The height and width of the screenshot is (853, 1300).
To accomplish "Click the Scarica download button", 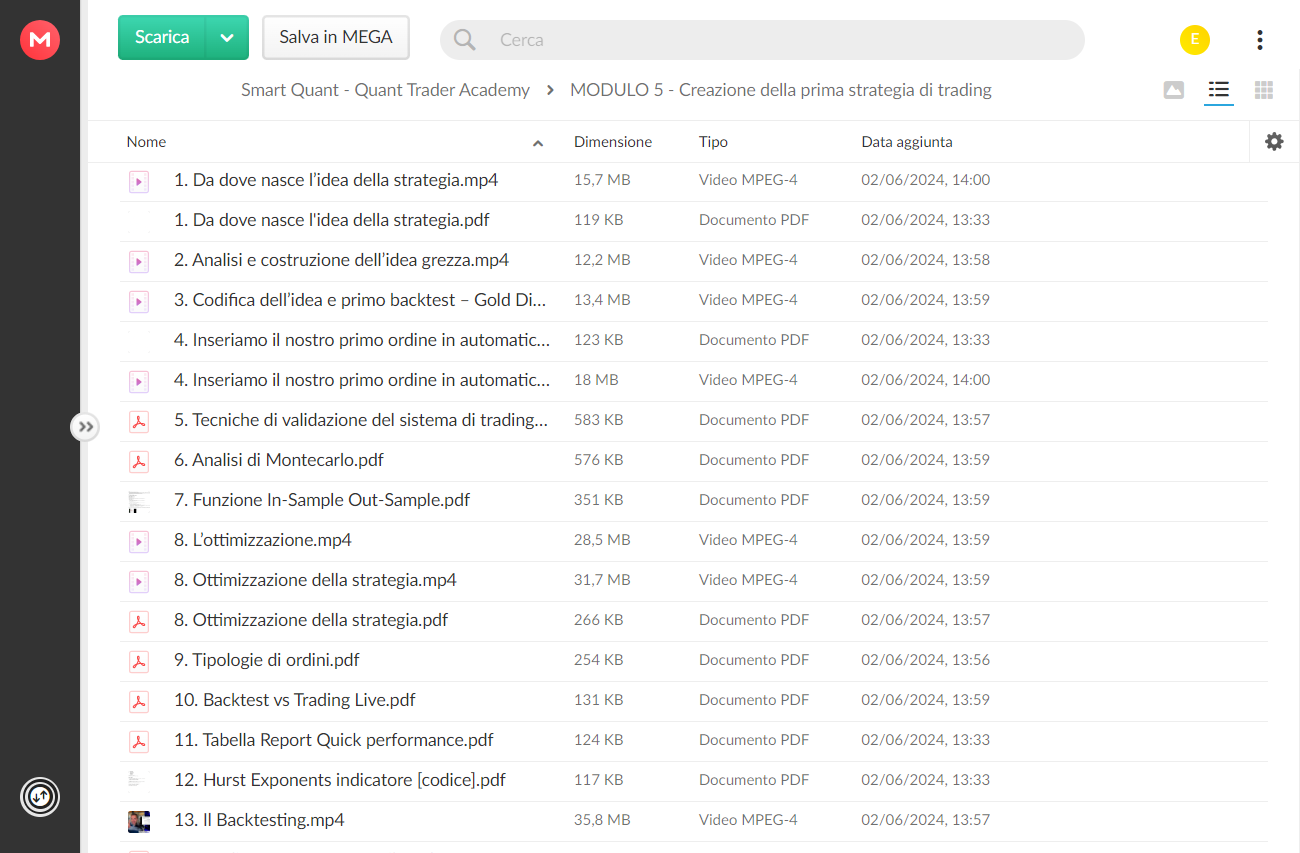I will [162, 38].
